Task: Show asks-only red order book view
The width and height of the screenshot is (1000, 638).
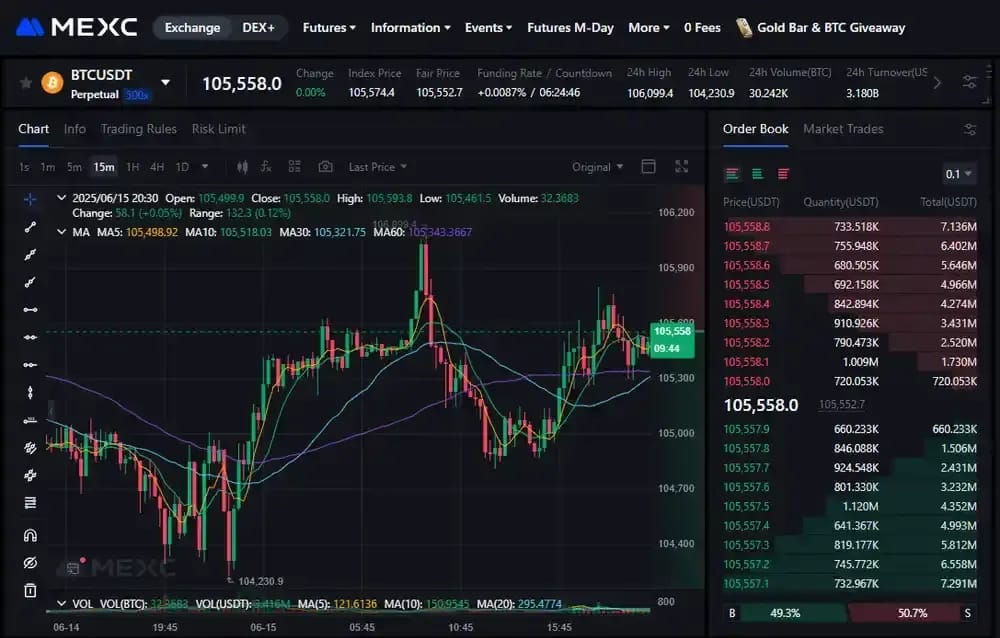Action: [x=783, y=174]
